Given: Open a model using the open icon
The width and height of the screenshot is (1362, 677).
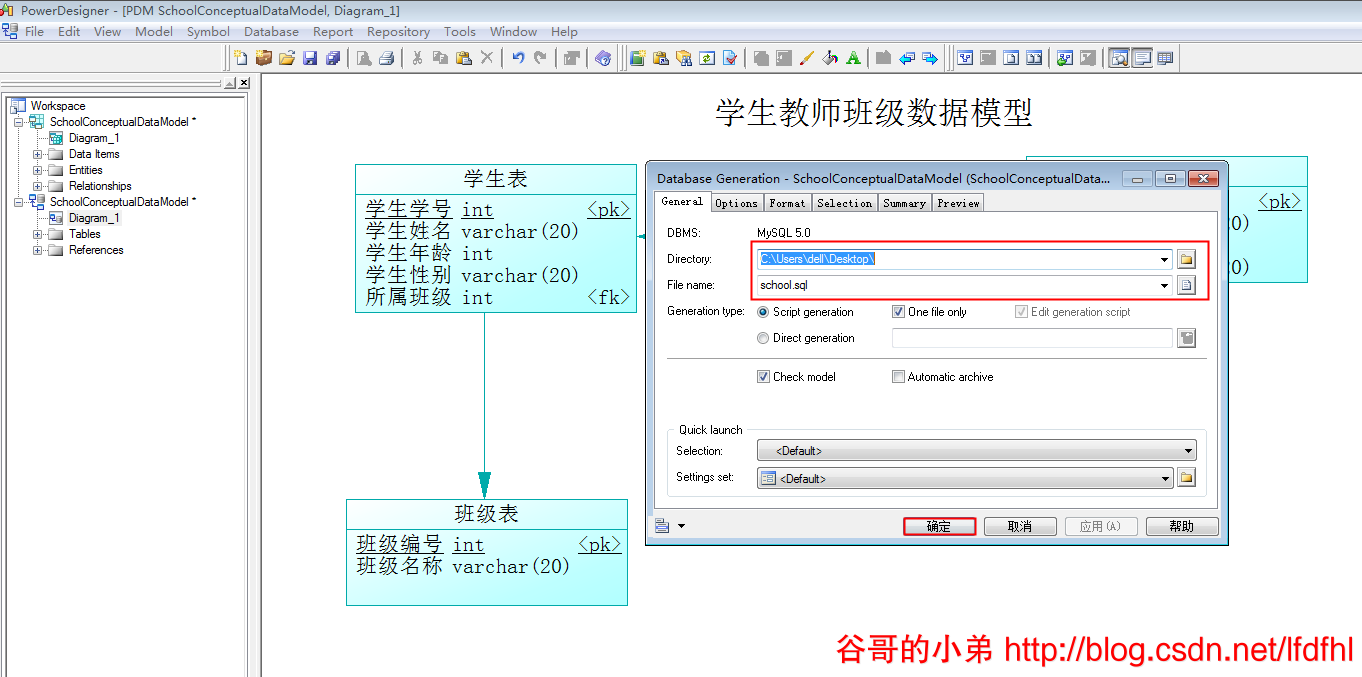Looking at the screenshot, I should [x=288, y=57].
